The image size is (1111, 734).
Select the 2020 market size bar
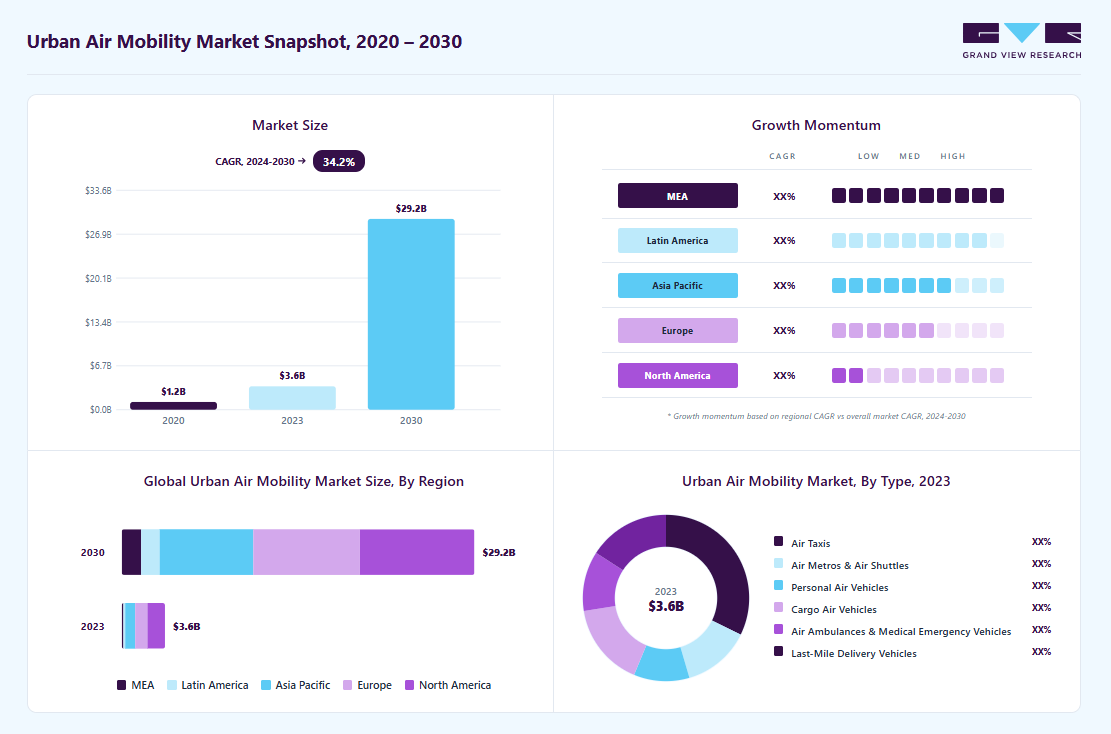coord(174,405)
